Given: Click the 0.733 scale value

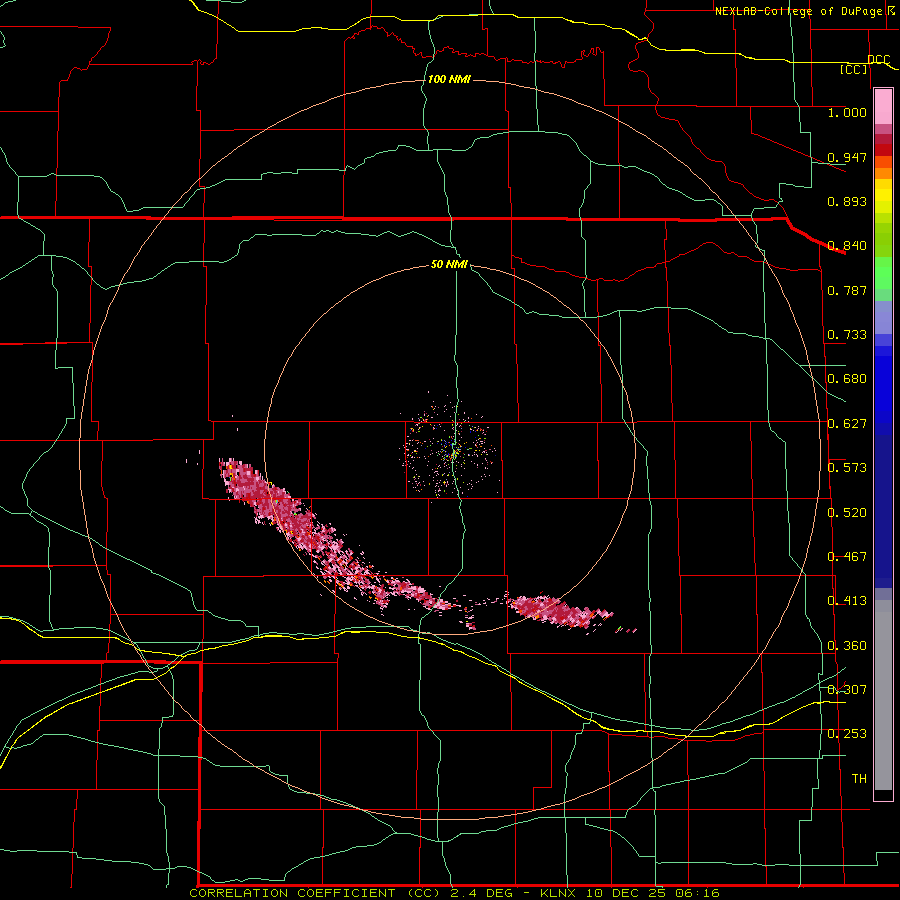Looking at the screenshot, I should click(x=847, y=335).
